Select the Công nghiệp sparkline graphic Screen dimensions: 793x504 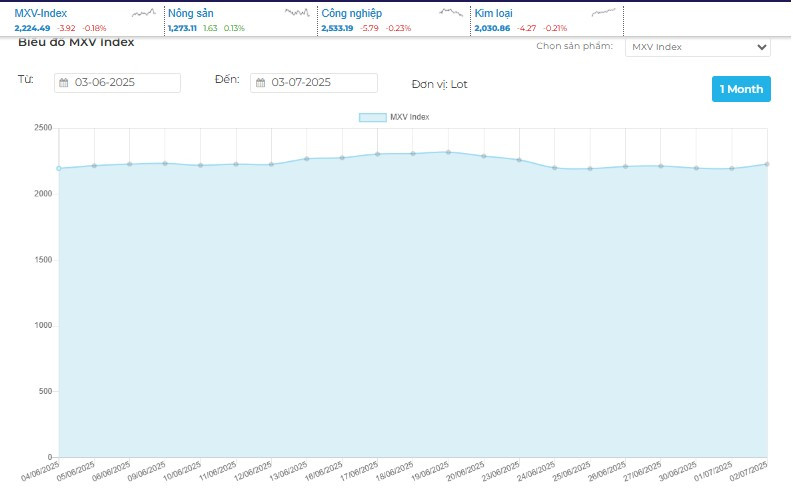[x=451, y=13]
